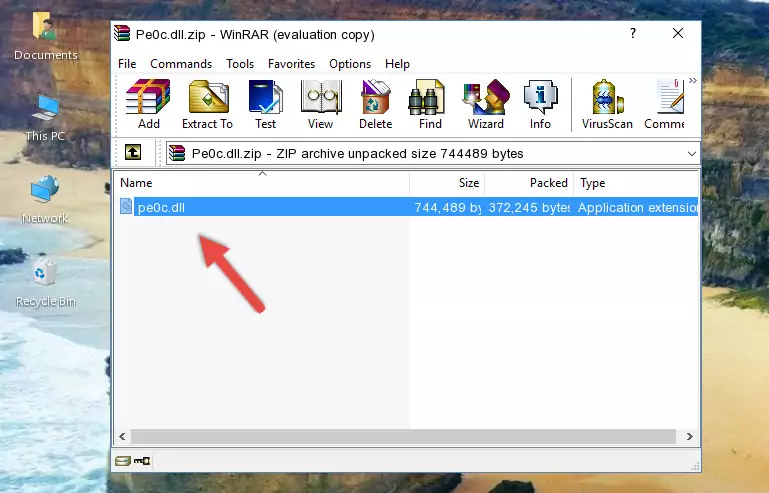Show archive Info
Viewport: 769px width, 493px height.
click(x=540, y=104)
